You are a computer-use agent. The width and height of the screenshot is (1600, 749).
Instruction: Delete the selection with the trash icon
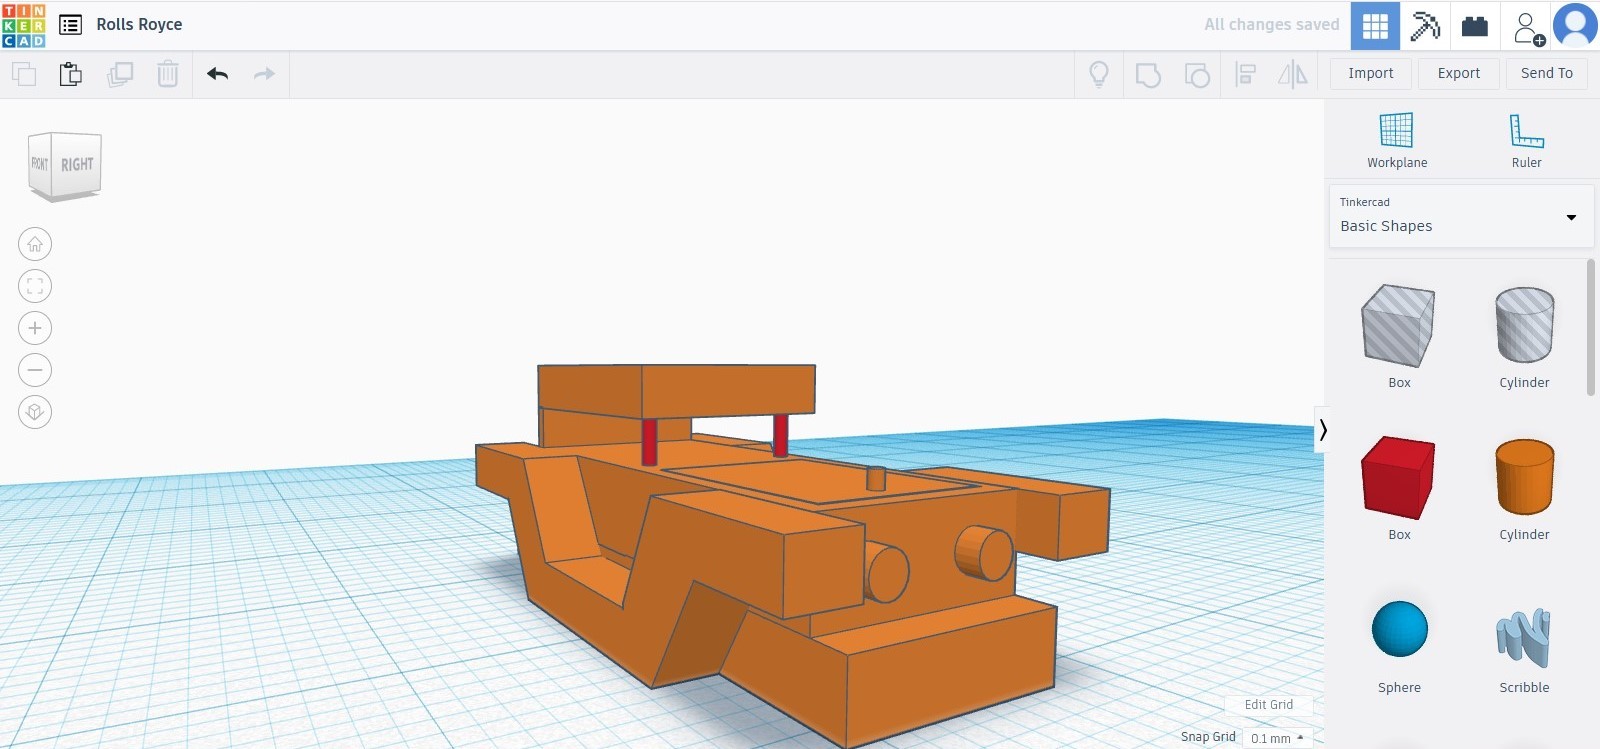168,74
